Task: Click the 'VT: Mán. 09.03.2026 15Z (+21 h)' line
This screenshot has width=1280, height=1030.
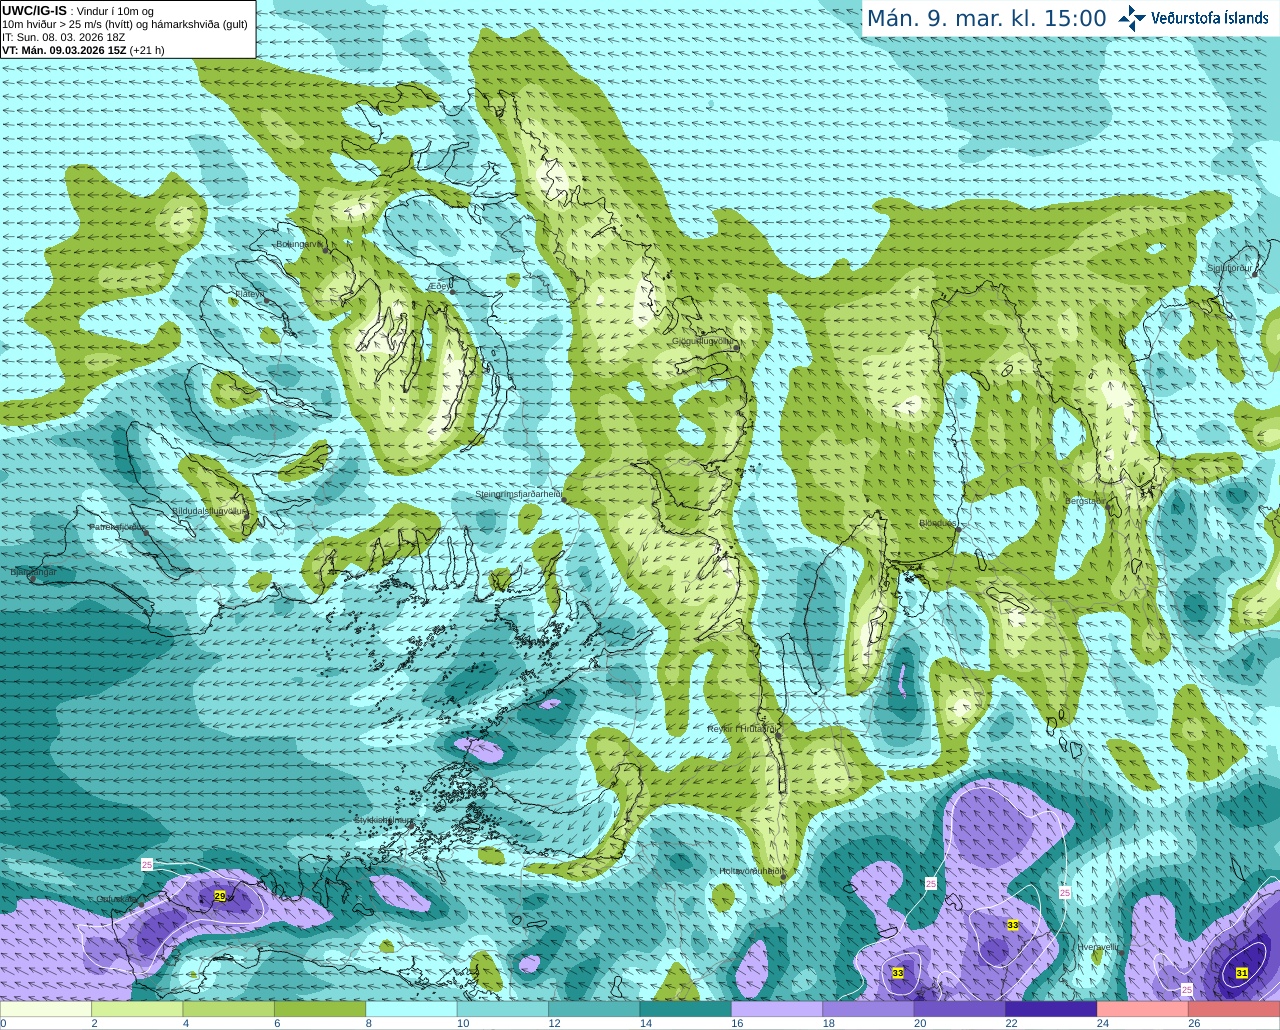Action: pyautogui.click(x=84, y=50)
